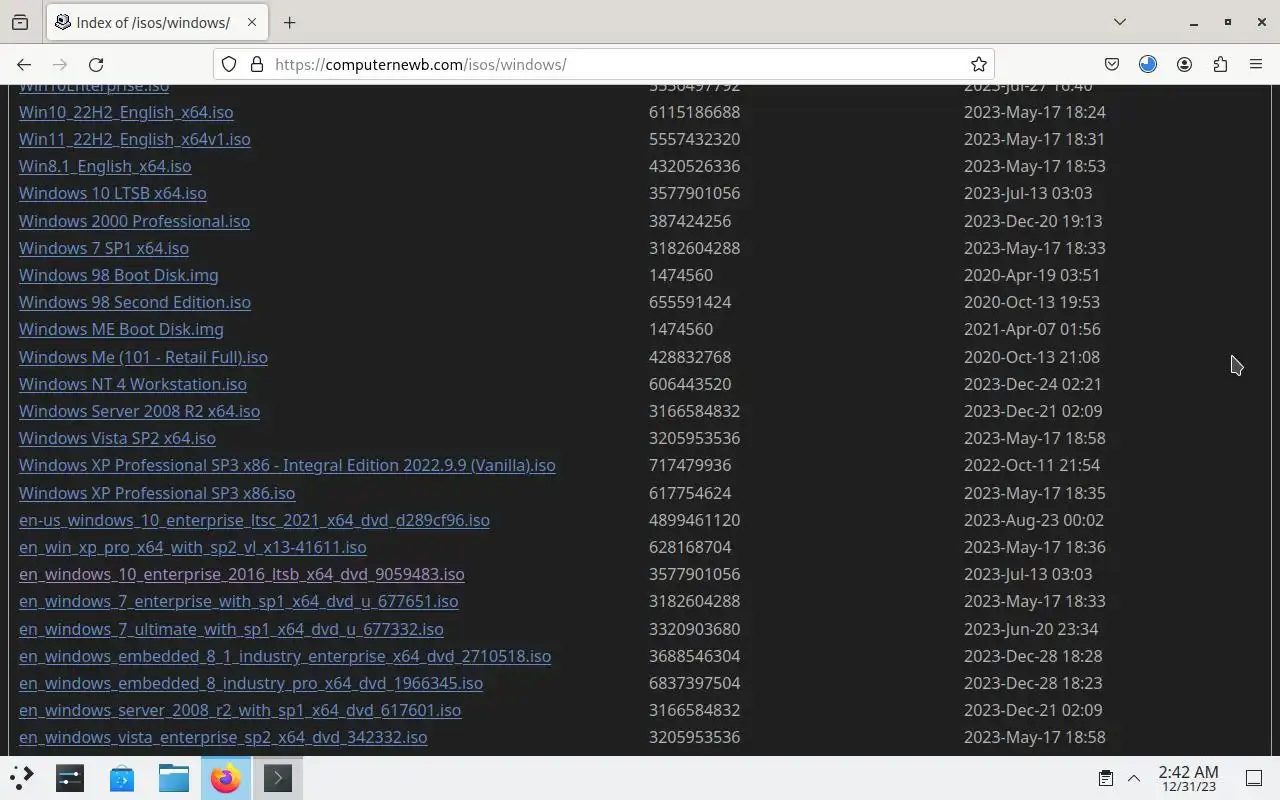Click the forward navigation arrow
The image size is (1280, 800).
click(x=60, y=64)
